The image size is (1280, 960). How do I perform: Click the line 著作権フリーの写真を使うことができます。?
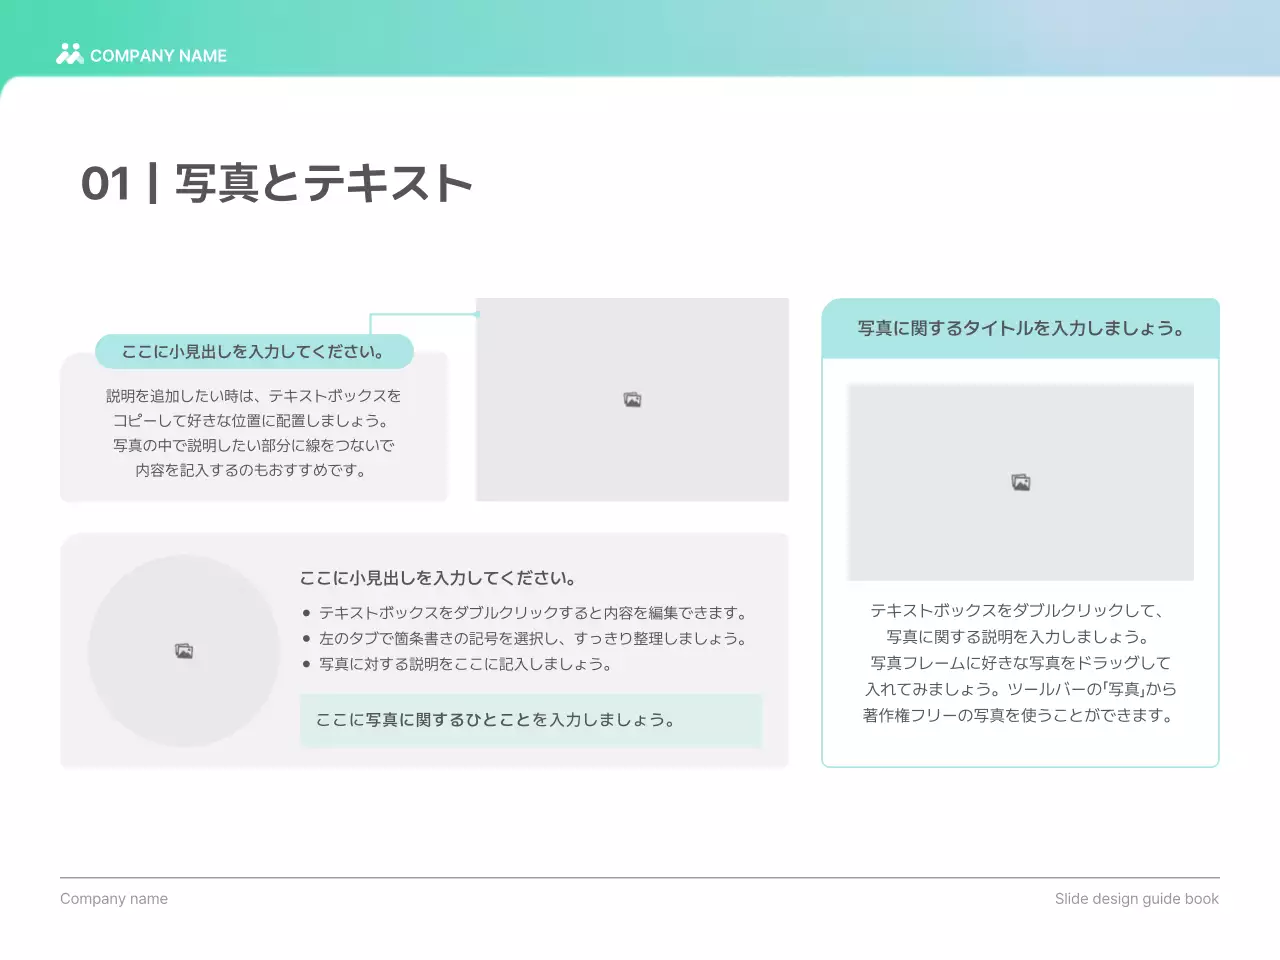1020,715
